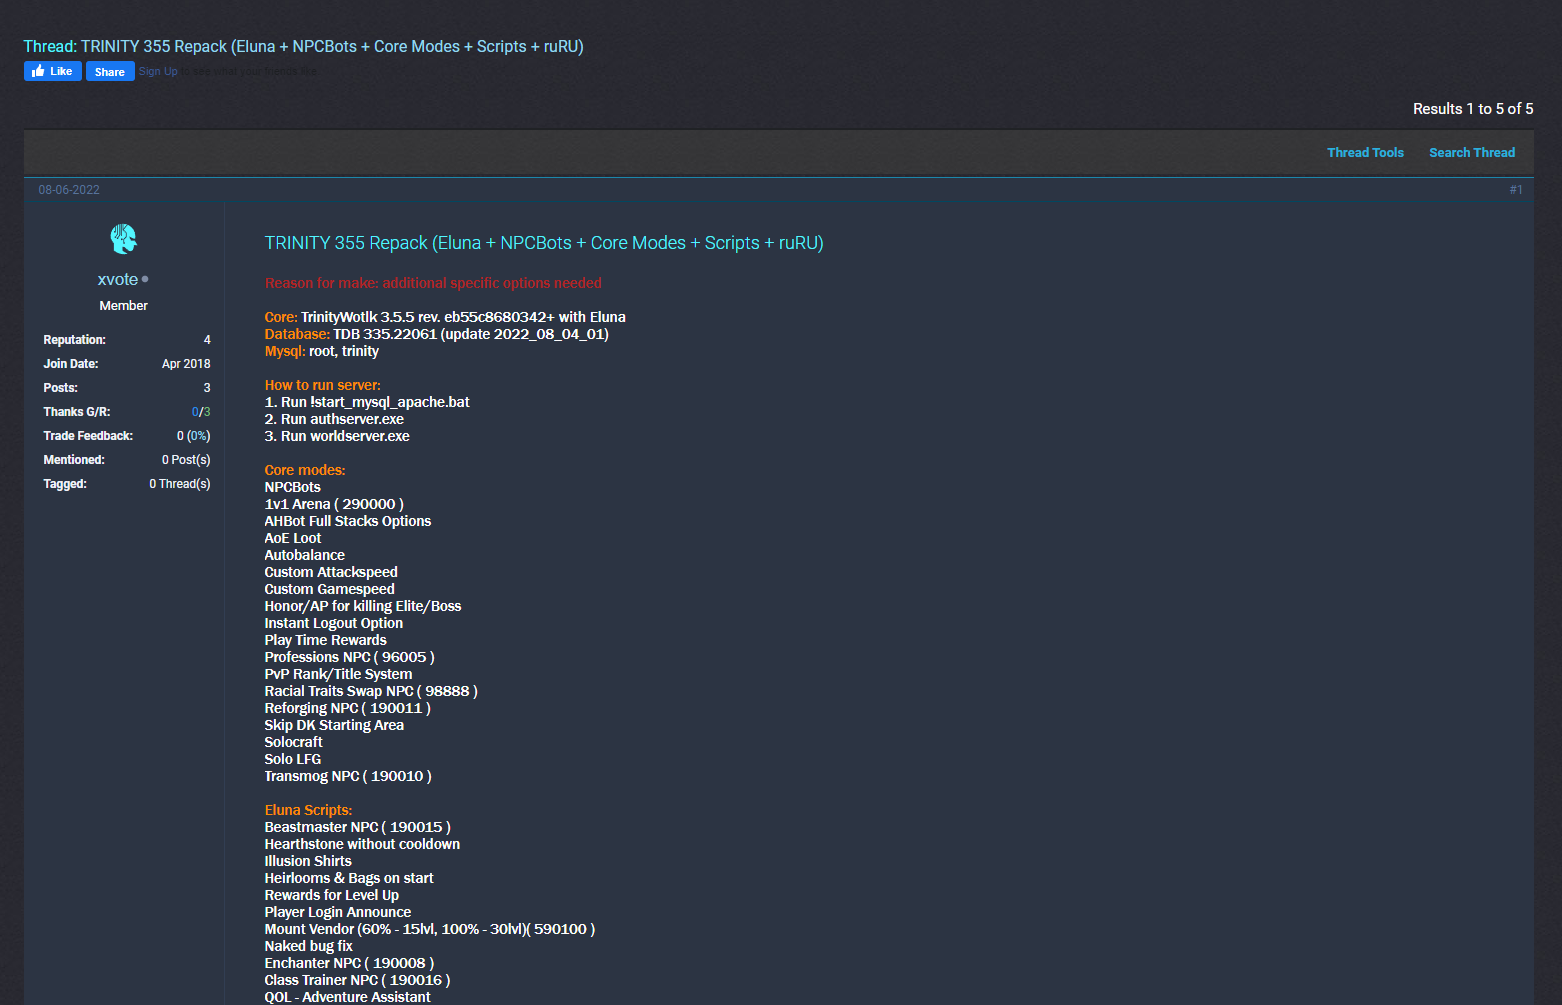The image size is (1562, 1005).
Task: Click the Facebook Like button
Action: (x=53, y=71)
